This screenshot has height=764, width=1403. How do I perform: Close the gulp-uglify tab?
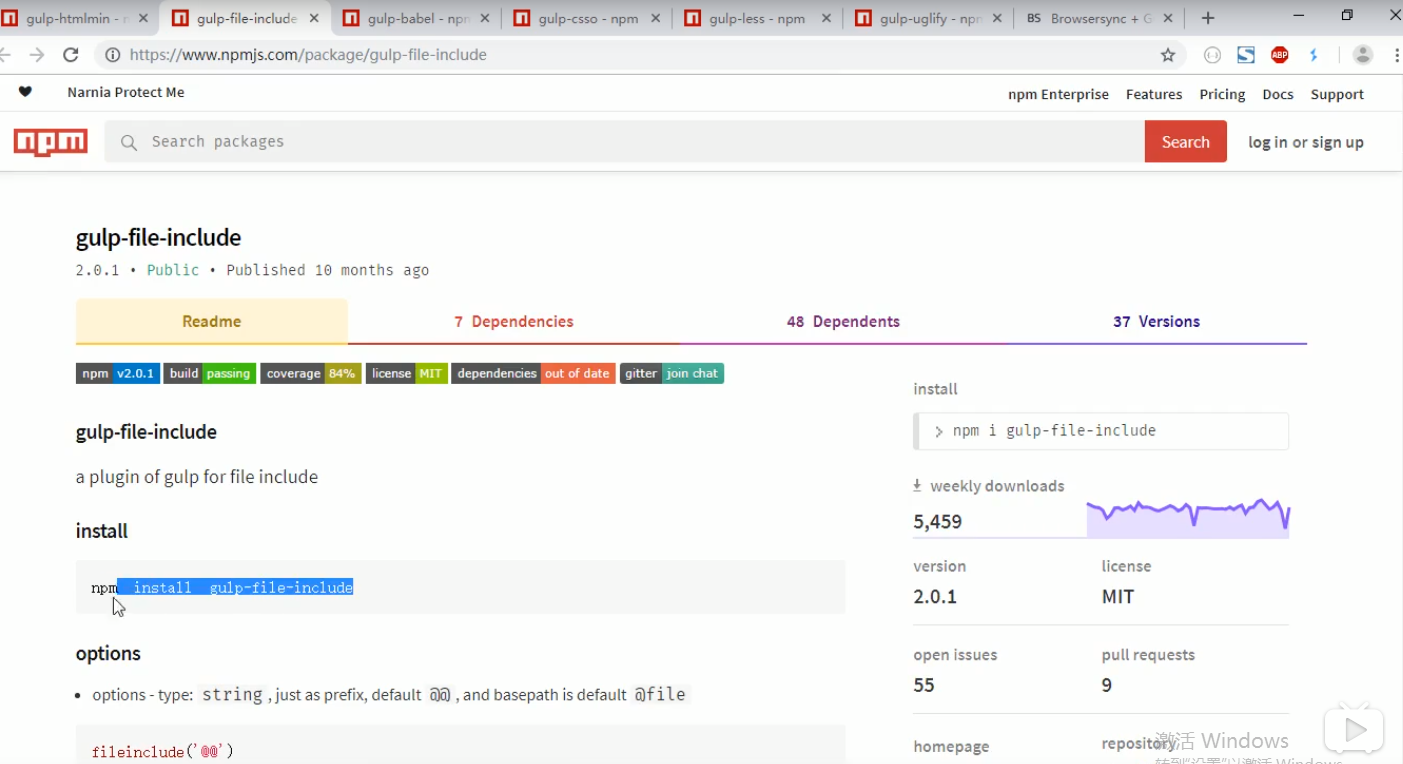click(997, 18)
